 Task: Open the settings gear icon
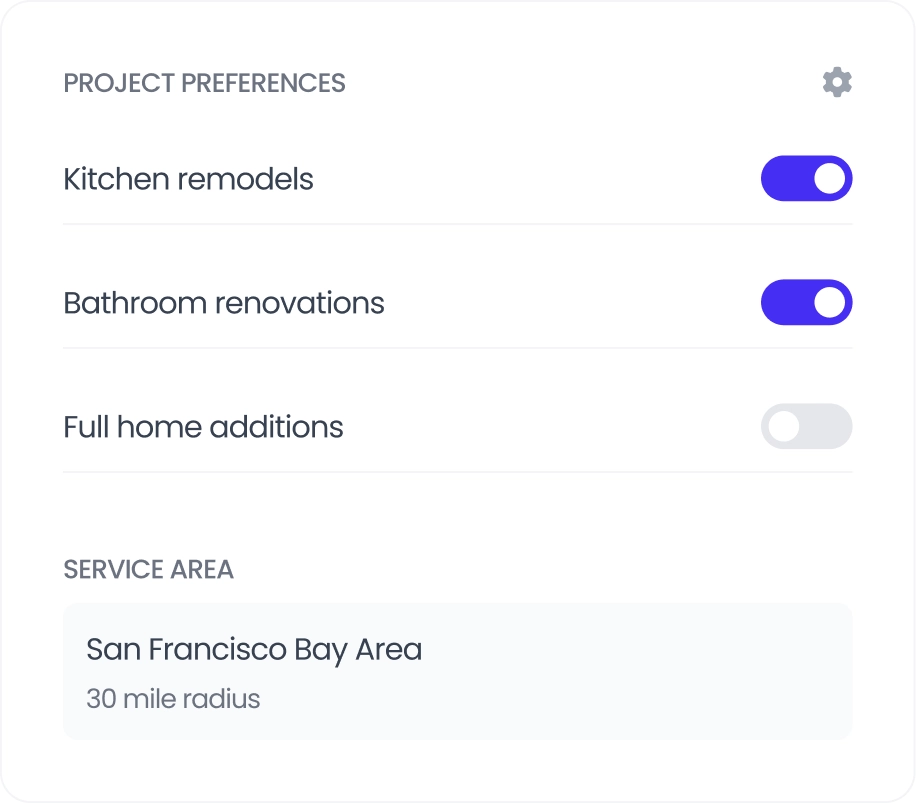click(x=837, y=82)
